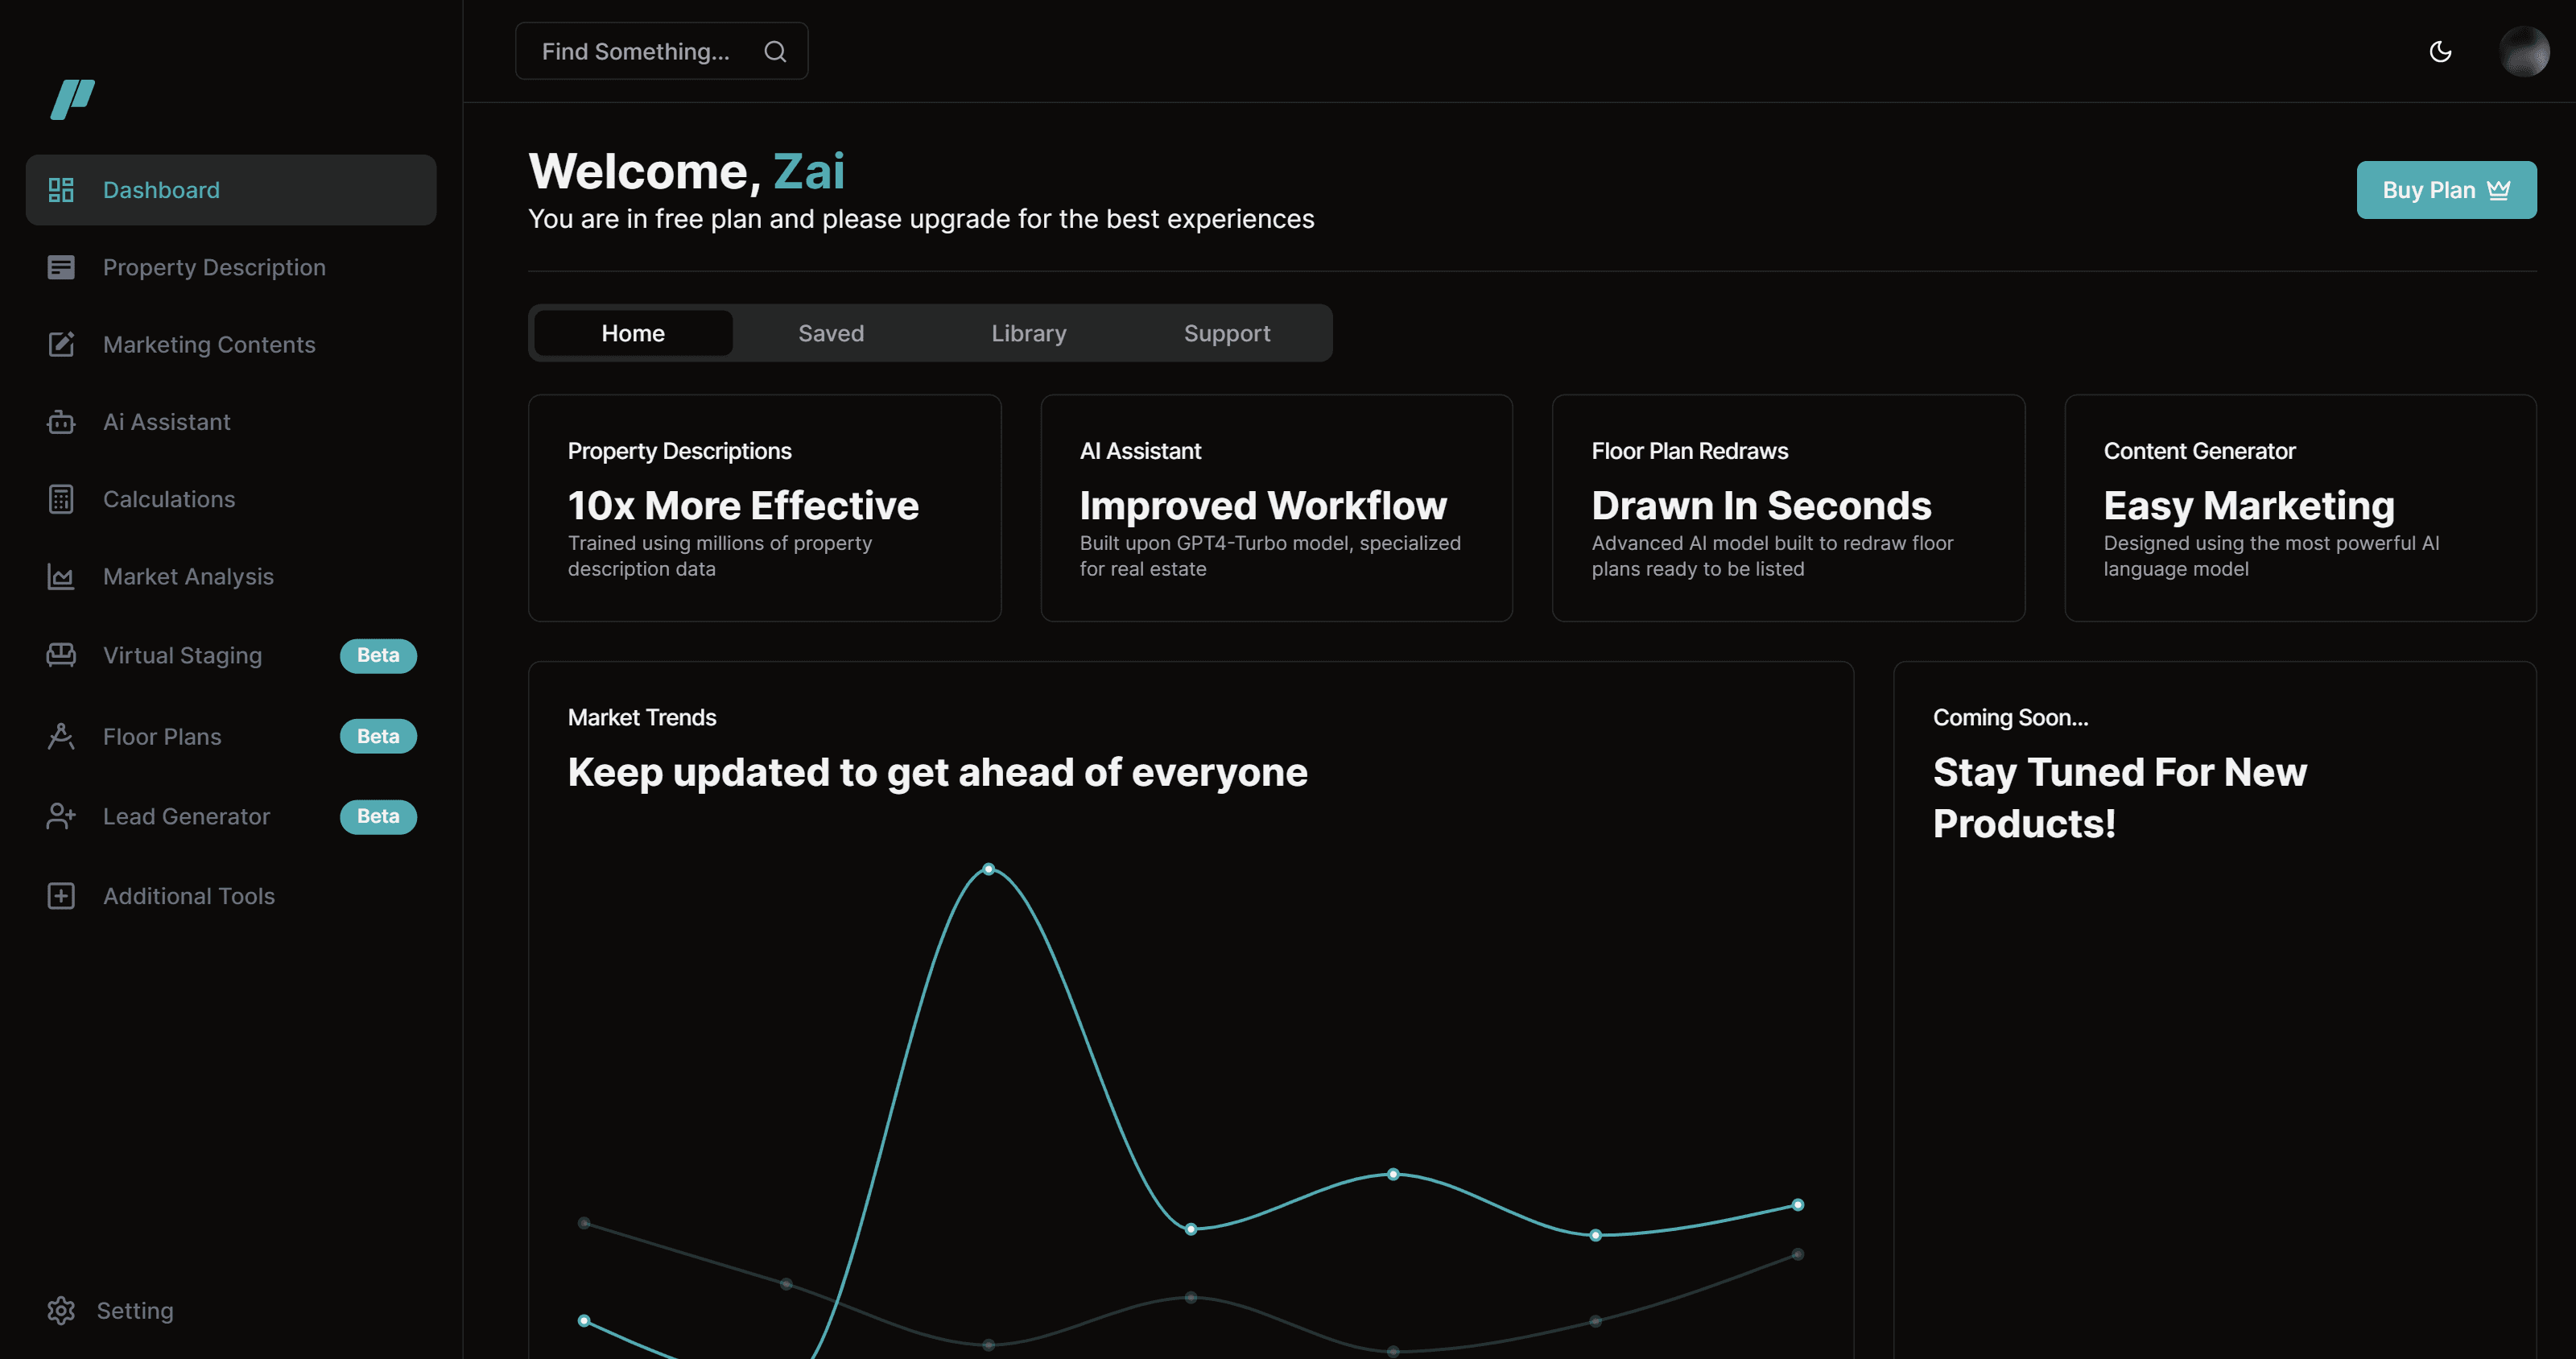2576x1359 pixels.
Task: Click the Virtual Staging sofa icon
Action: tap(61, 655)
